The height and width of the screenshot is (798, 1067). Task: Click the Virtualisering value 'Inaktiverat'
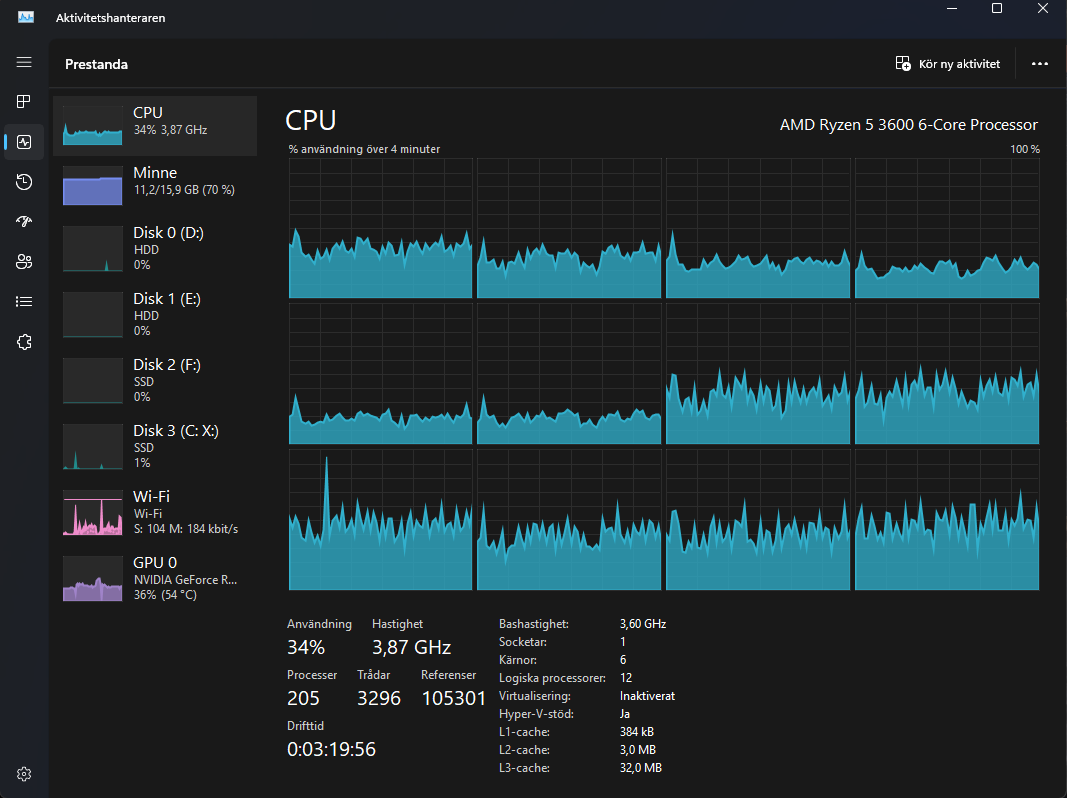point(646,696)
